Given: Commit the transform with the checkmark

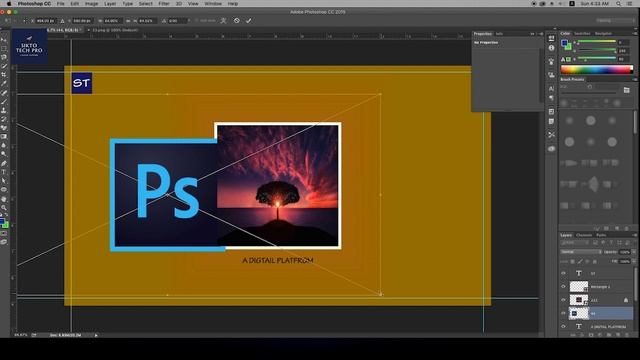Looking at the screenshot, I should (249, 20).
